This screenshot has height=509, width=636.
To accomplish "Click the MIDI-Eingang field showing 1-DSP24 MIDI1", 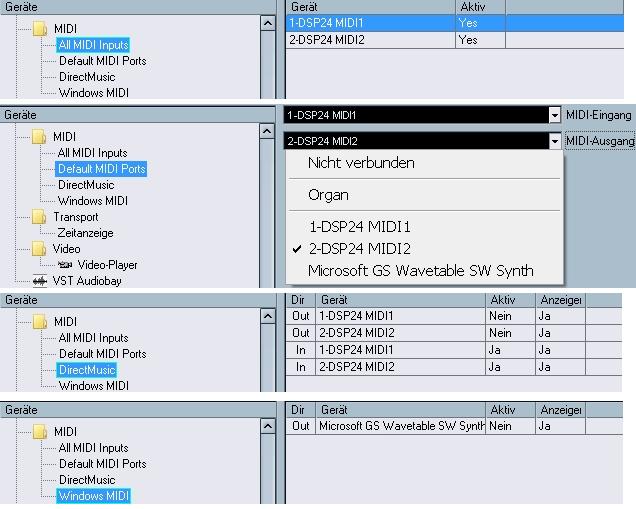I will (417, 116).
